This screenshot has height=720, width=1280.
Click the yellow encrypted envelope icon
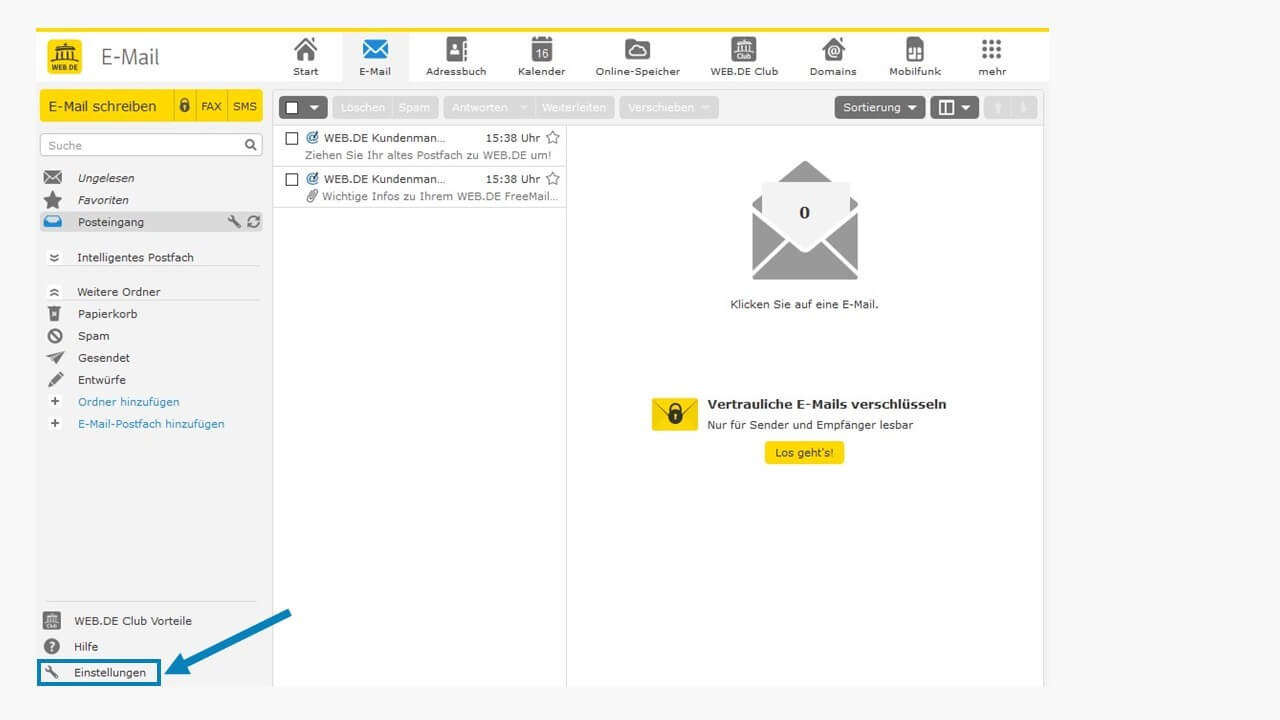[x=675, y=414]
